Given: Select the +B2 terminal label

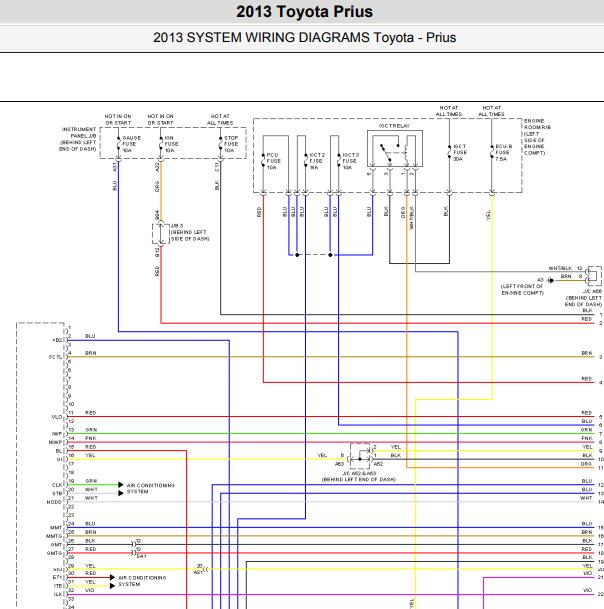Looking at the screenshot, I should click(57, 340).
